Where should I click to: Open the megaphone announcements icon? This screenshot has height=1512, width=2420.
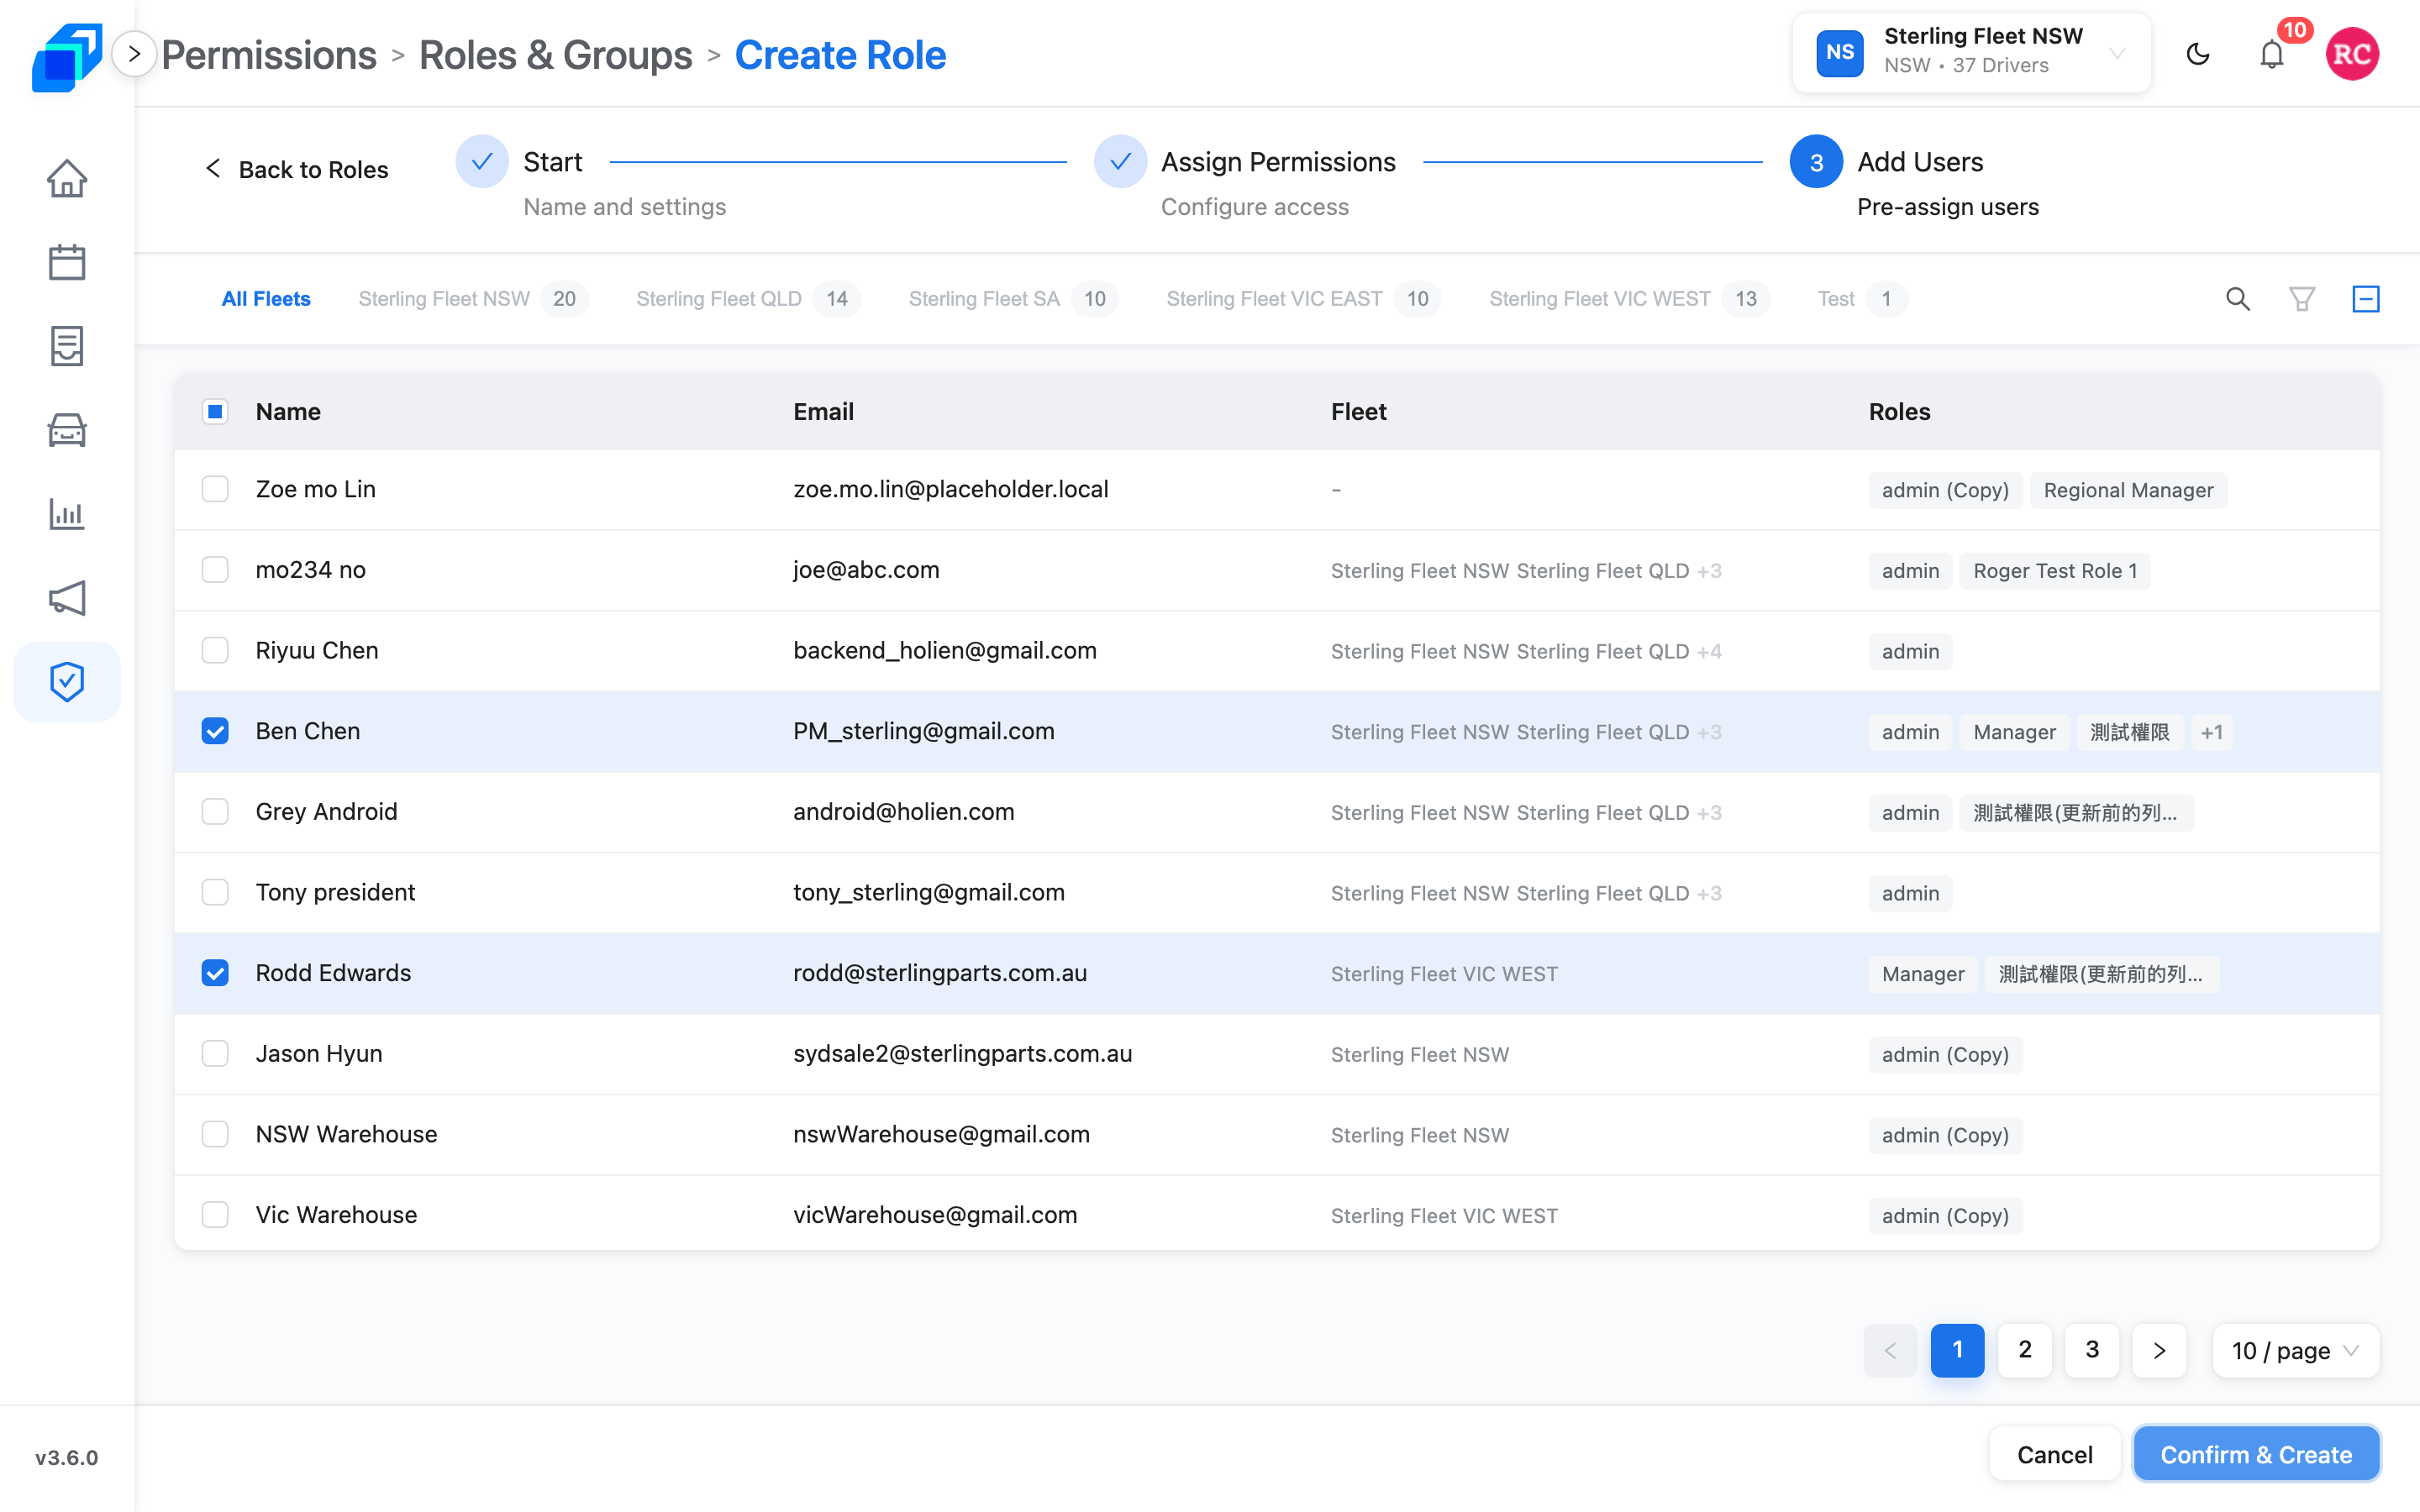coord(67,598)
